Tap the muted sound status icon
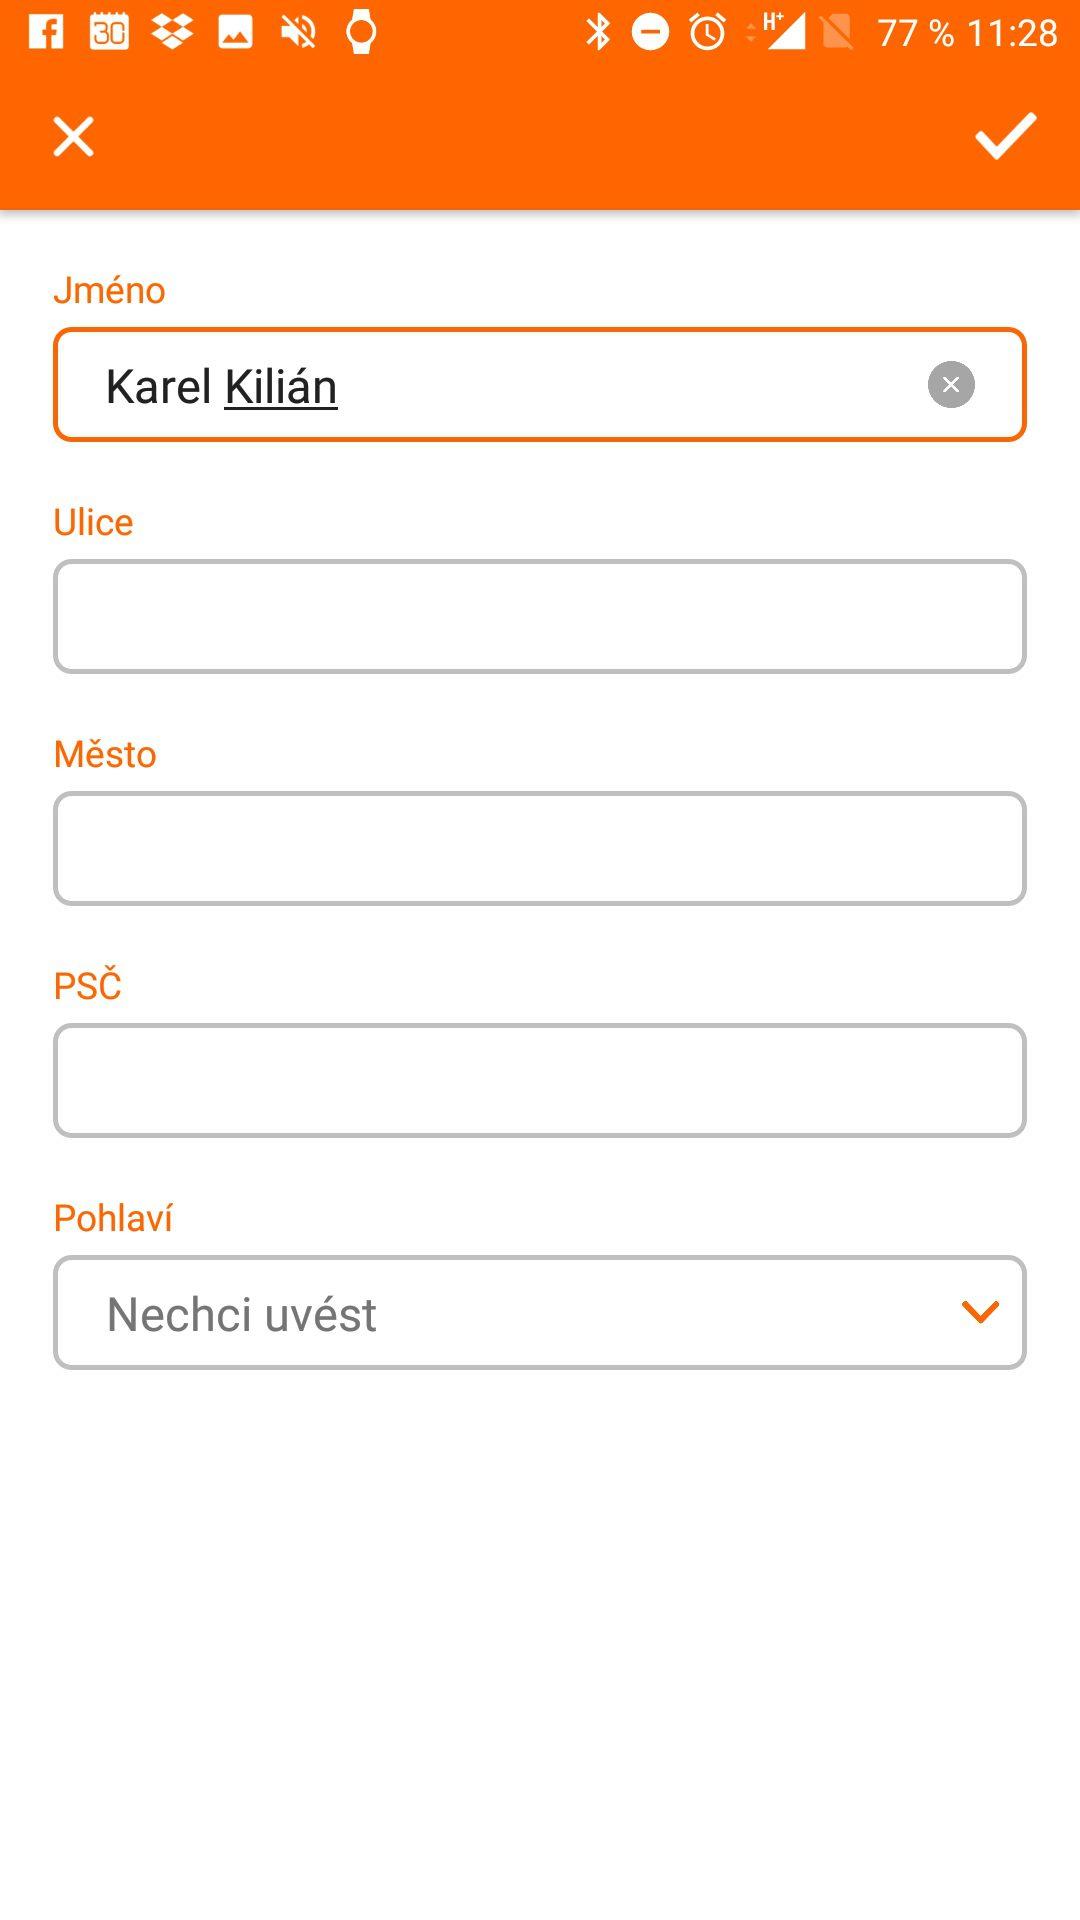This screenshot has width=1080, height=1920. point(298,32)
